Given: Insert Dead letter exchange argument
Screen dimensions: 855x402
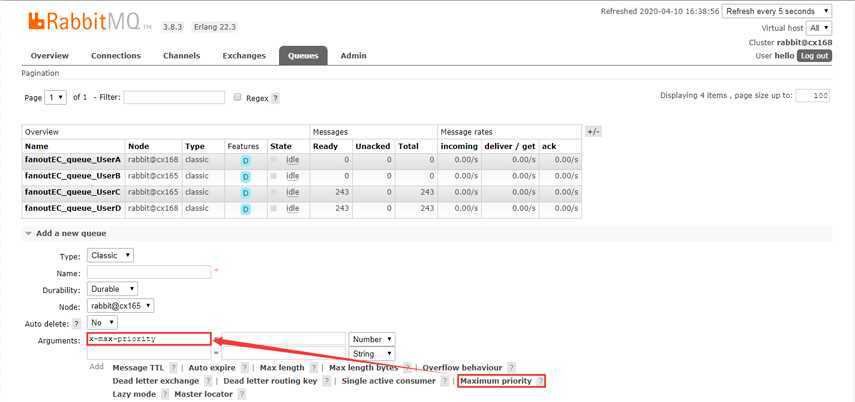Looking at the screenshot, I should (x=155, y=381).
